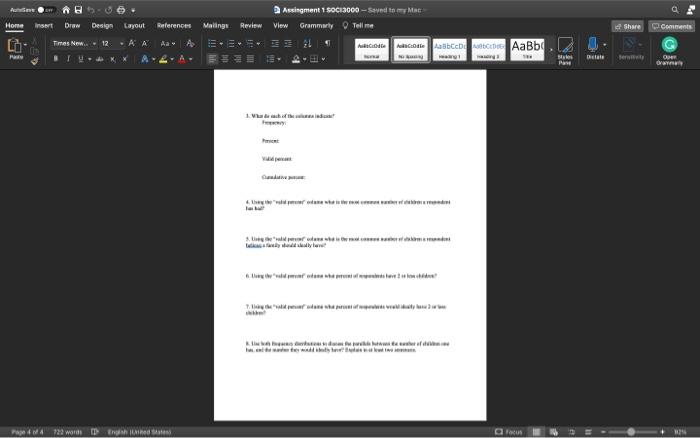Switch to the Draw tab
The image size is (700, 438).
pyautogui.click(x=72, y=26)
